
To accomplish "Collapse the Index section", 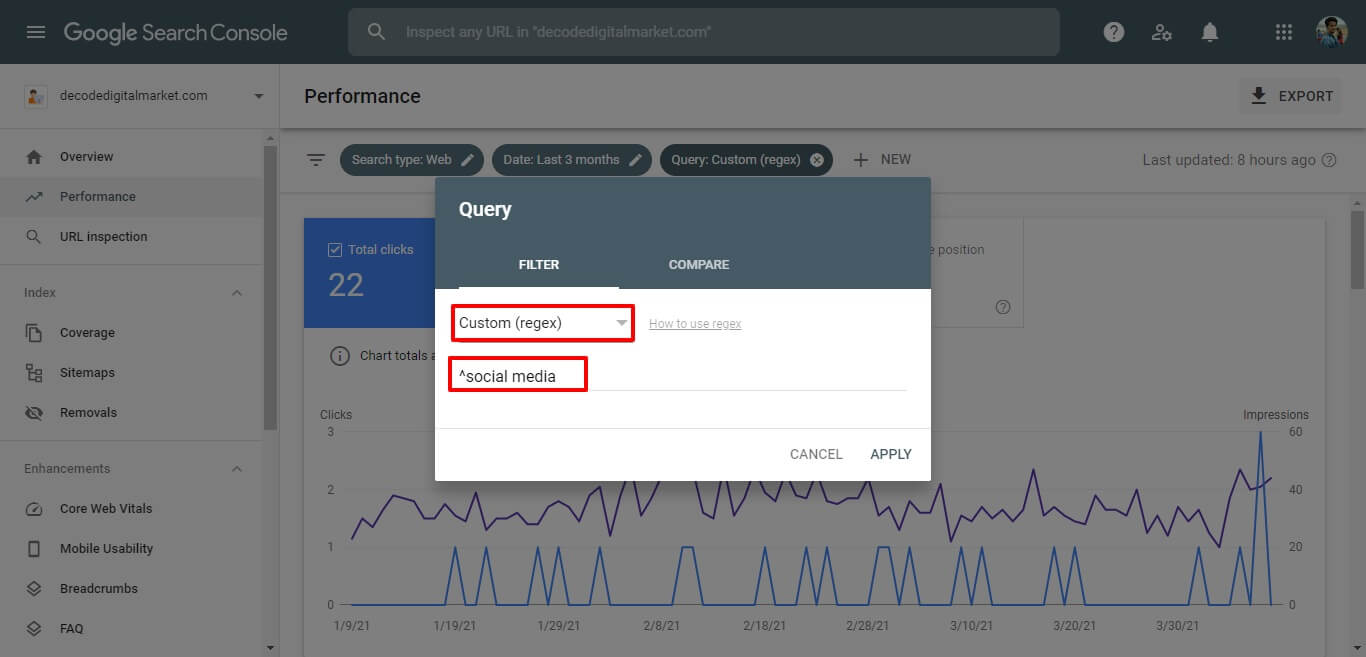I will coord(237,292).
